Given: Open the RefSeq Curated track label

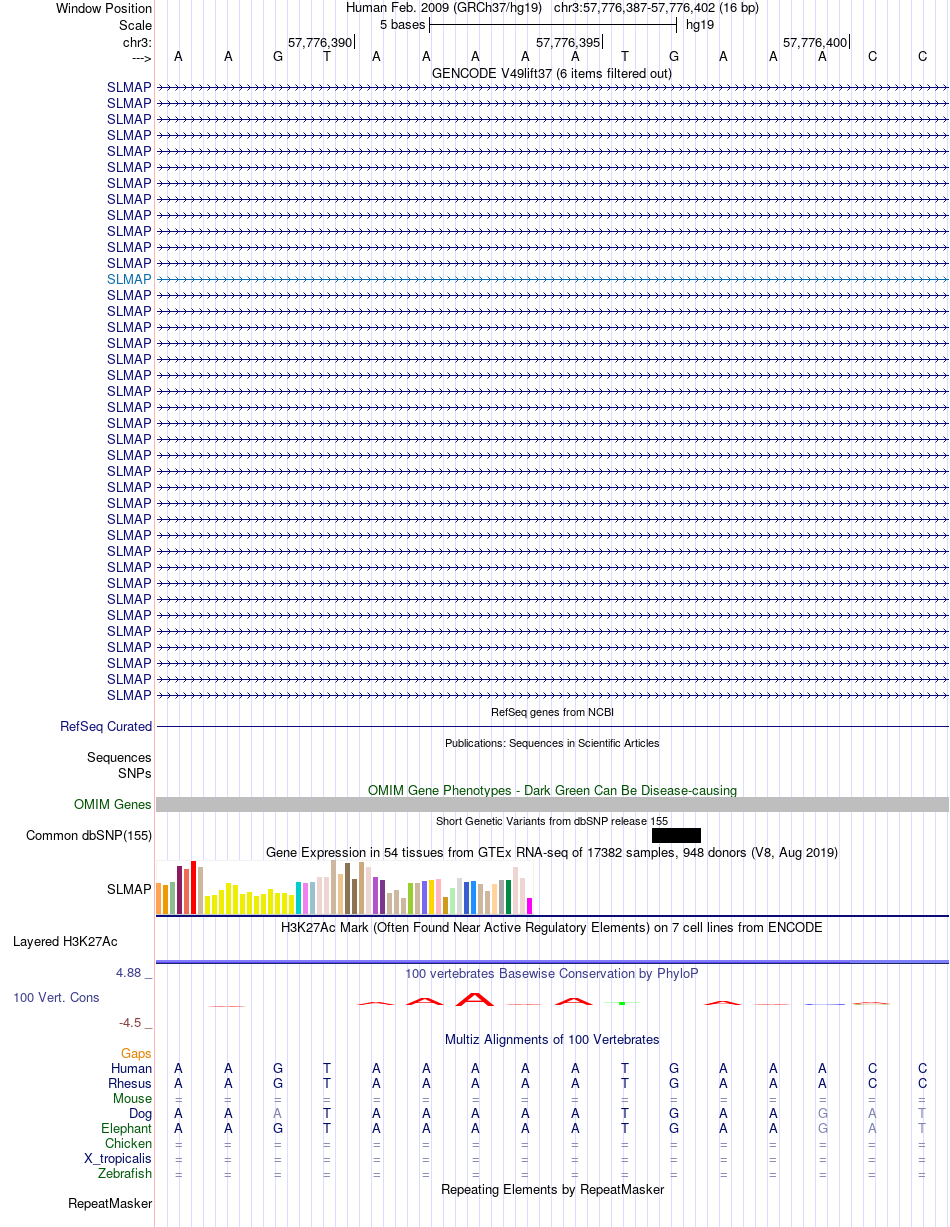Looking at the screenshot, I should pyautogui.click(x=106, y=727).
